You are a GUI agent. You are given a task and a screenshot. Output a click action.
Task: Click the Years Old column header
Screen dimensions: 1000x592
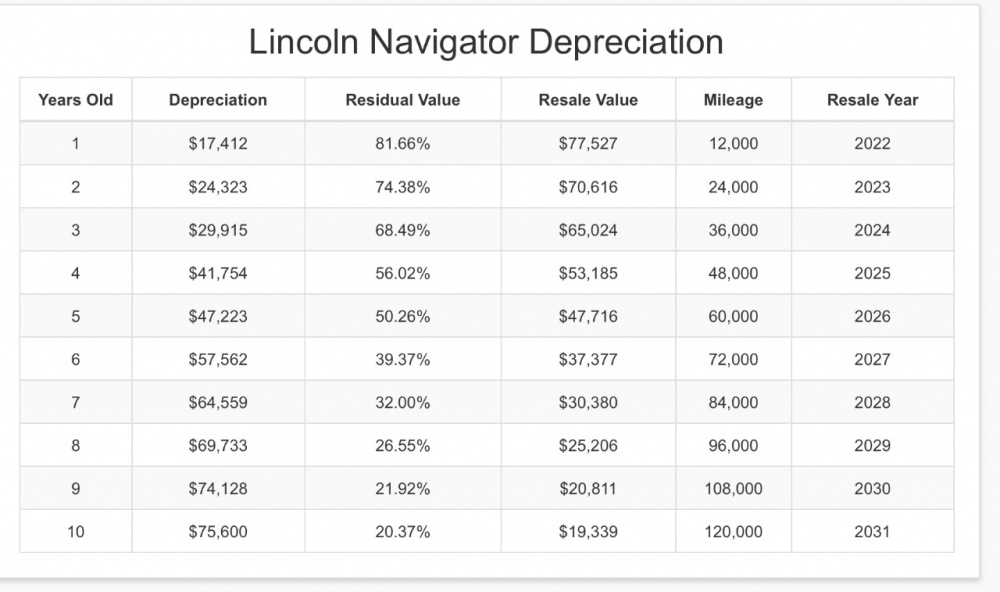pyautogui.click(x=76, y=100)
